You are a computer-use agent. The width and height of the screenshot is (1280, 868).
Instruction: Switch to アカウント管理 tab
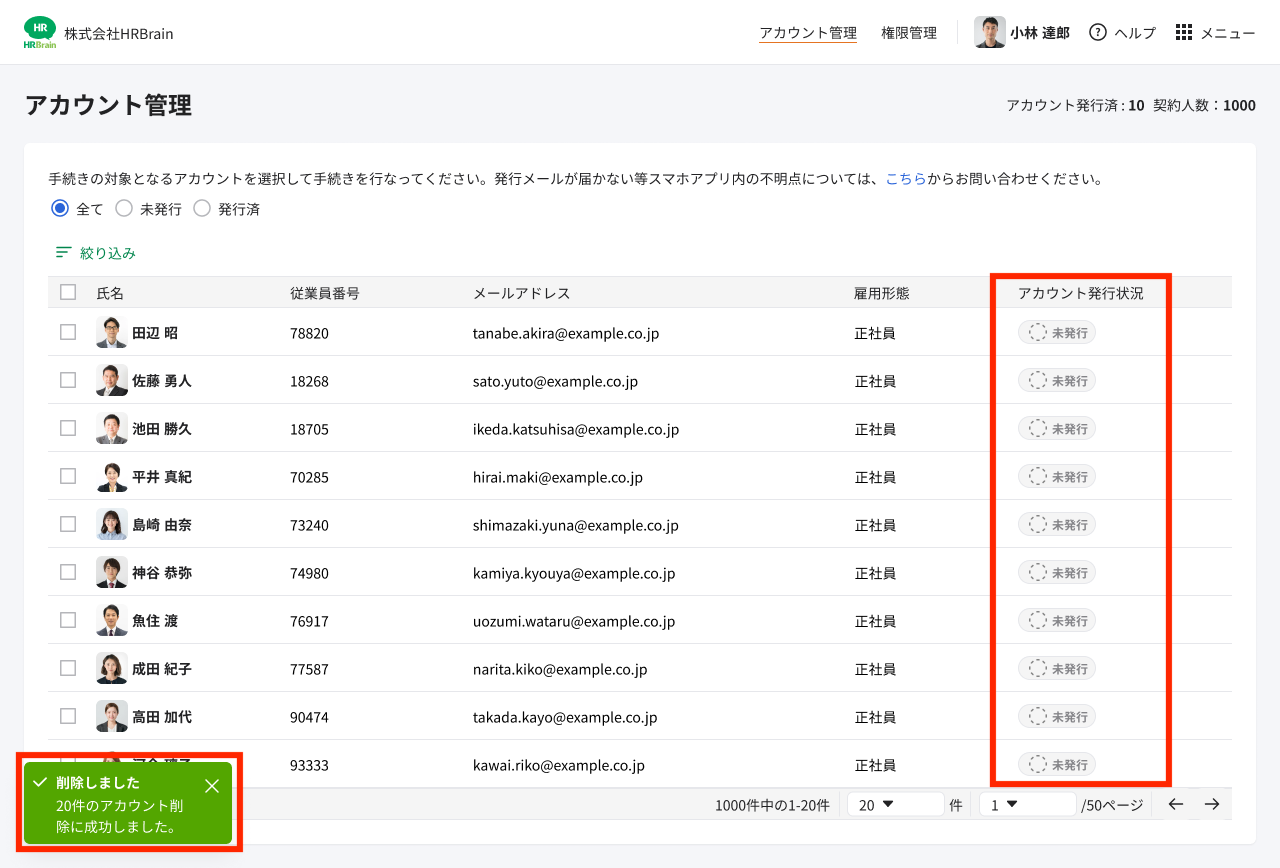tap(807, 33)
